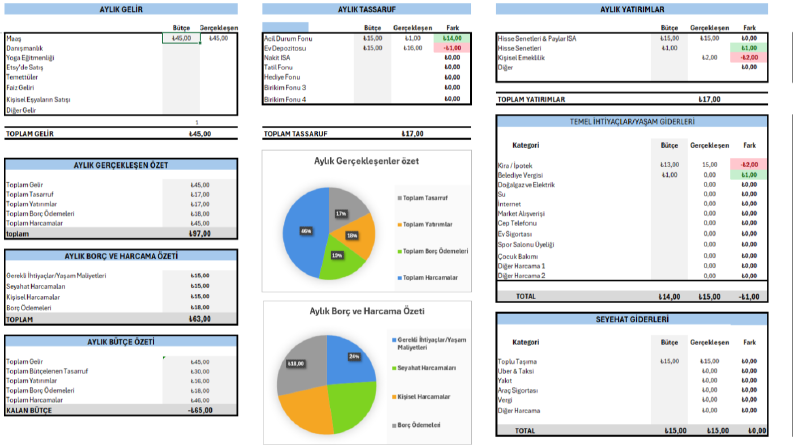
Task: Select the Diğer Gelir row label
Action: (x=21, y=110)
